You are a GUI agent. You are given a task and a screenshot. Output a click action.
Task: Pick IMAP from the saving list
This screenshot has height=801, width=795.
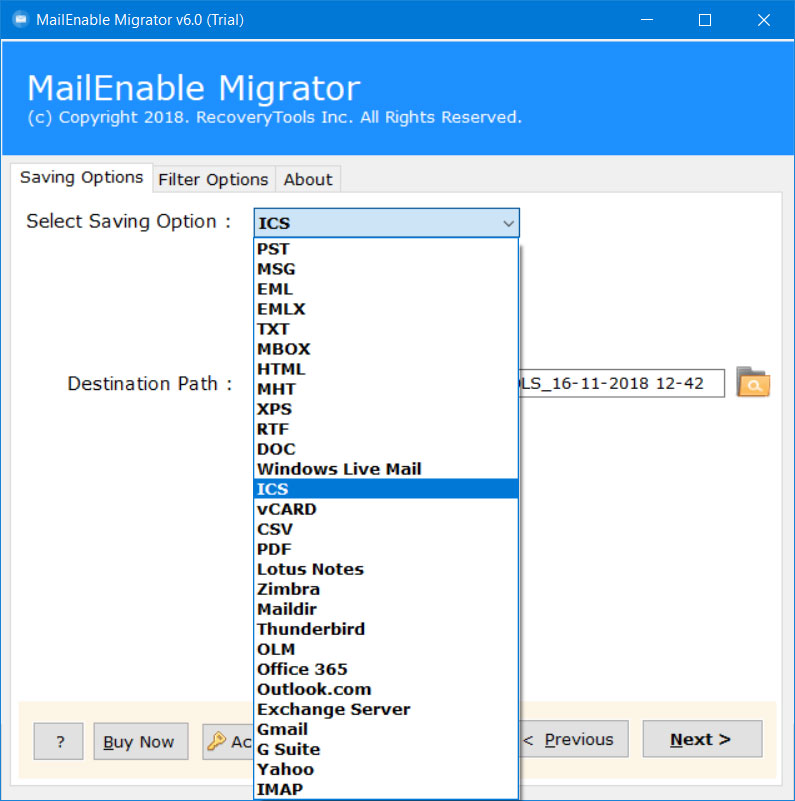point(386,789)
